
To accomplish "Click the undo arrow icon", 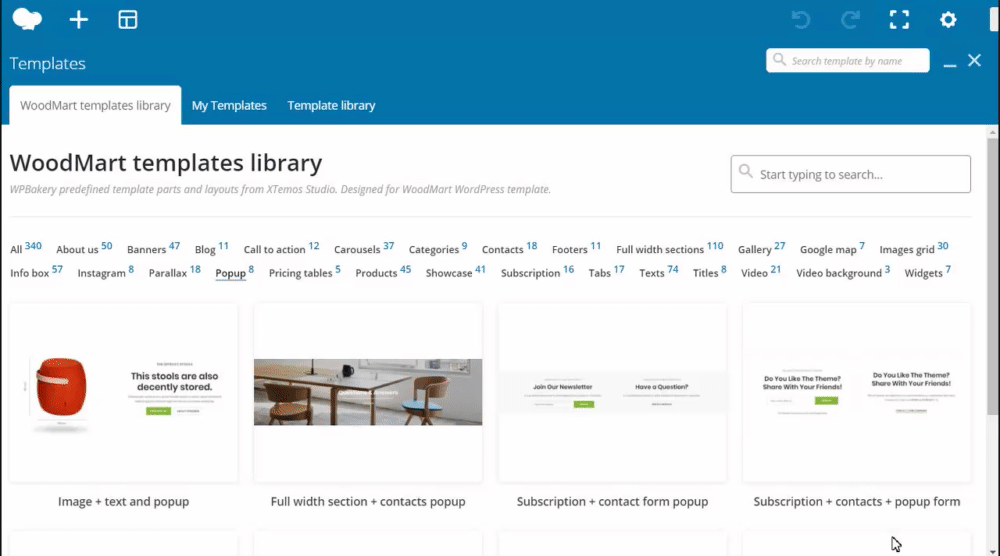I will pos(801,20).
